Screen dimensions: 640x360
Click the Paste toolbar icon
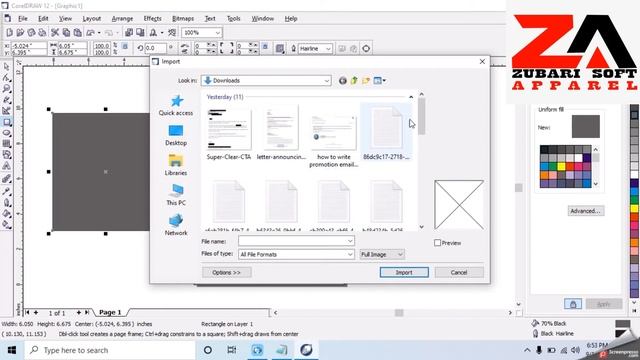click(77, 33)
